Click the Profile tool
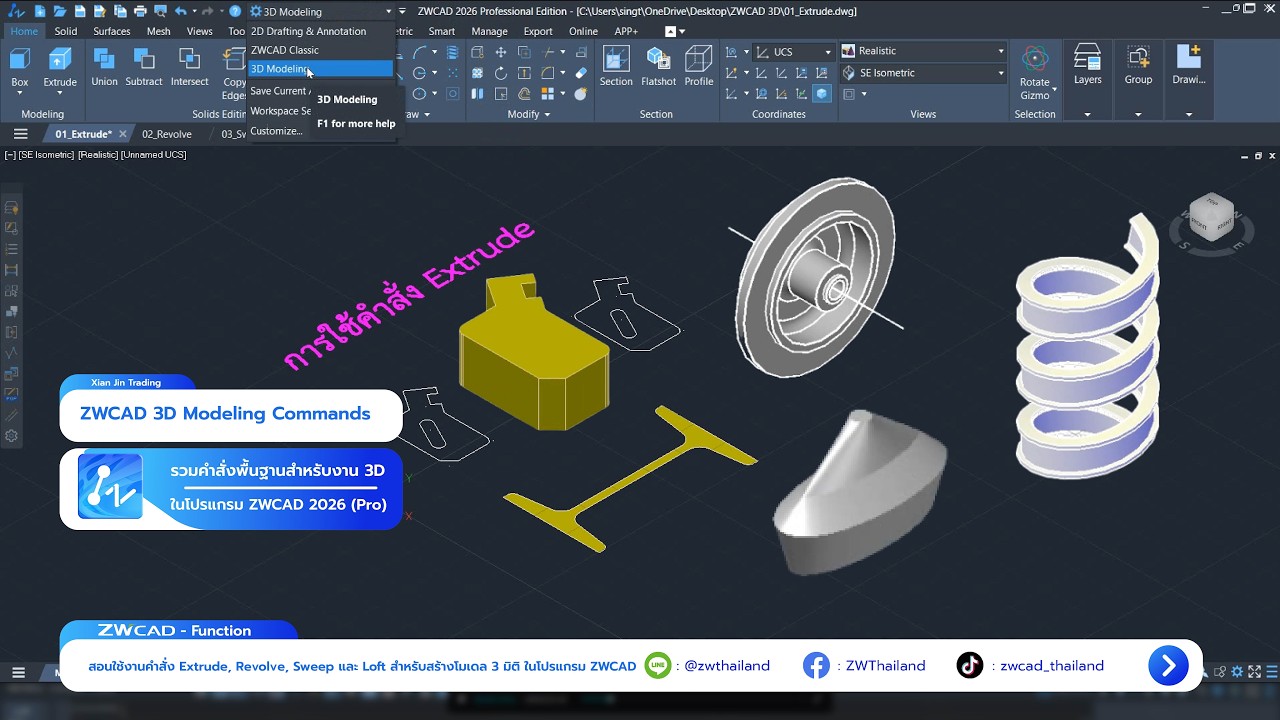The image size is (1280, 720). 699,66
